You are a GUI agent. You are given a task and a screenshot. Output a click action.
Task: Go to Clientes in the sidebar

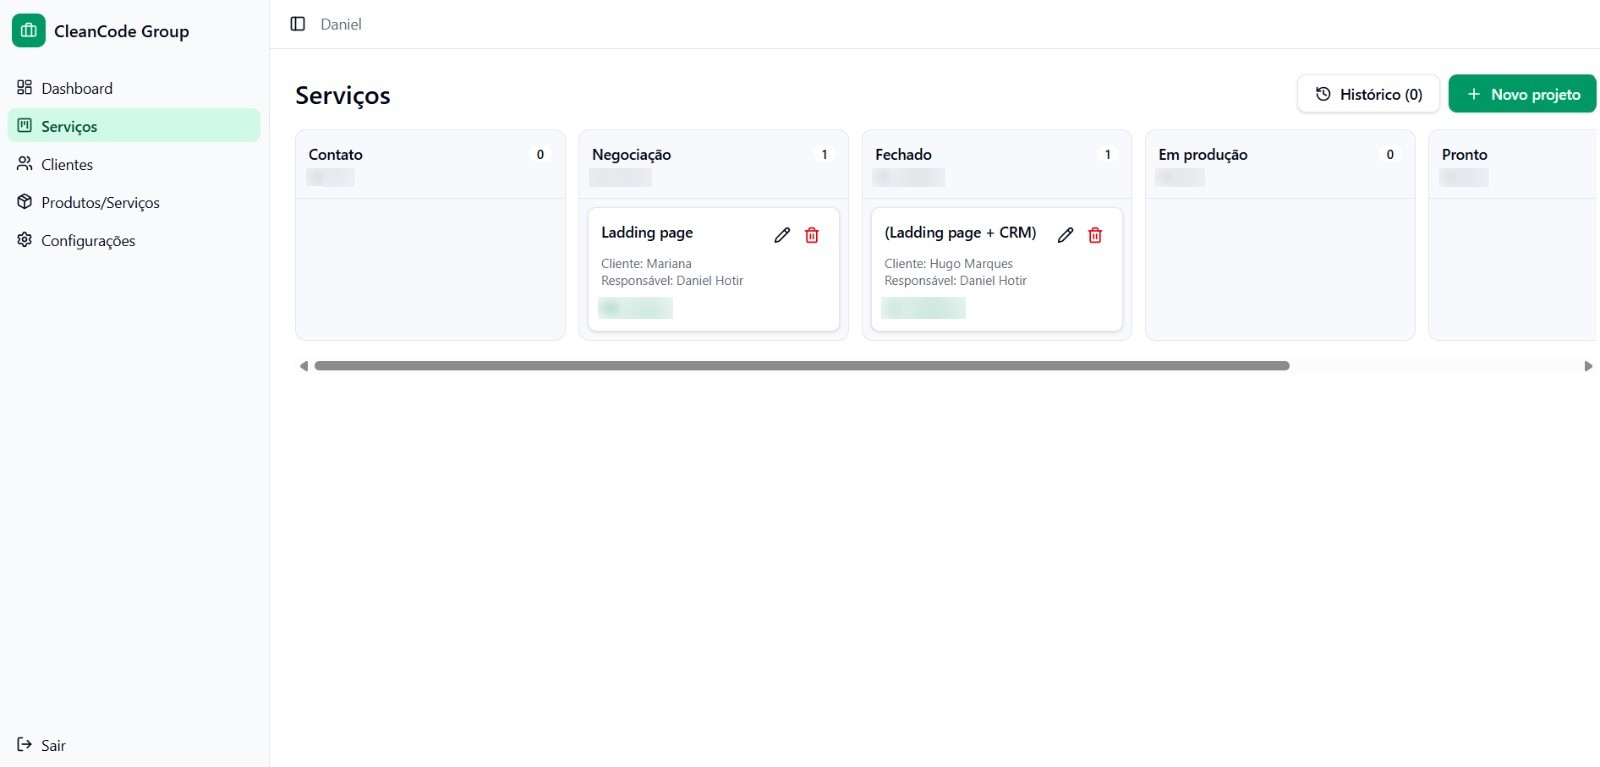(x=134, y=164)
